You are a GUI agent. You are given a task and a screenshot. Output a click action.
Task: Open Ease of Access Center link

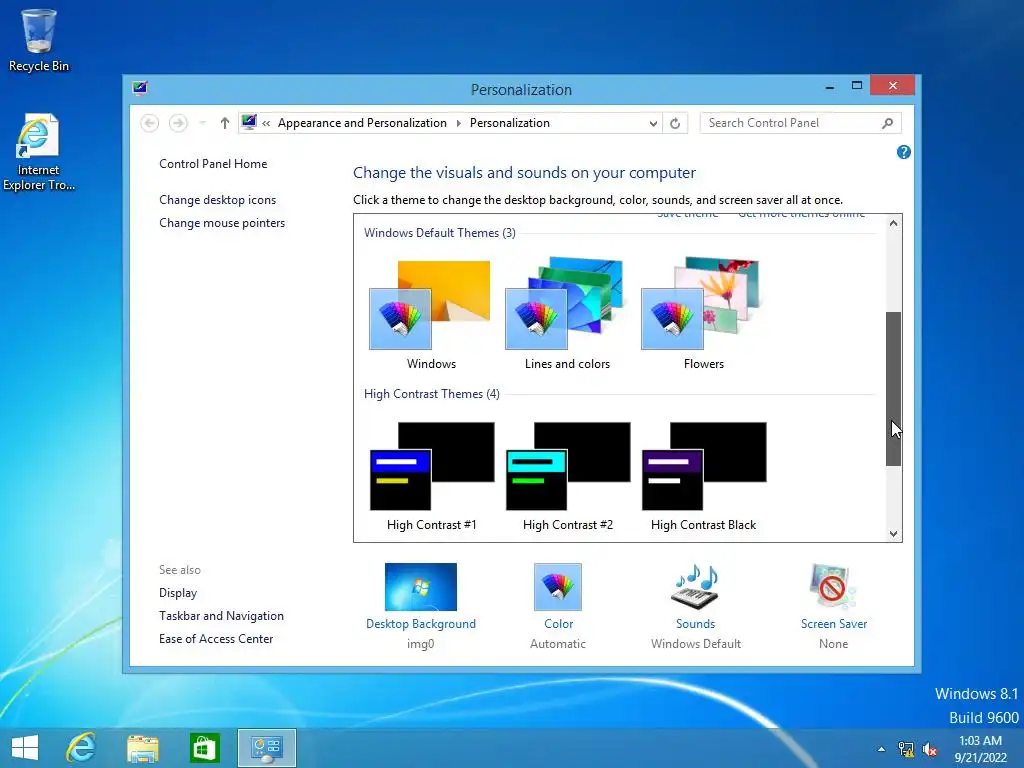(x=216, y=639)
